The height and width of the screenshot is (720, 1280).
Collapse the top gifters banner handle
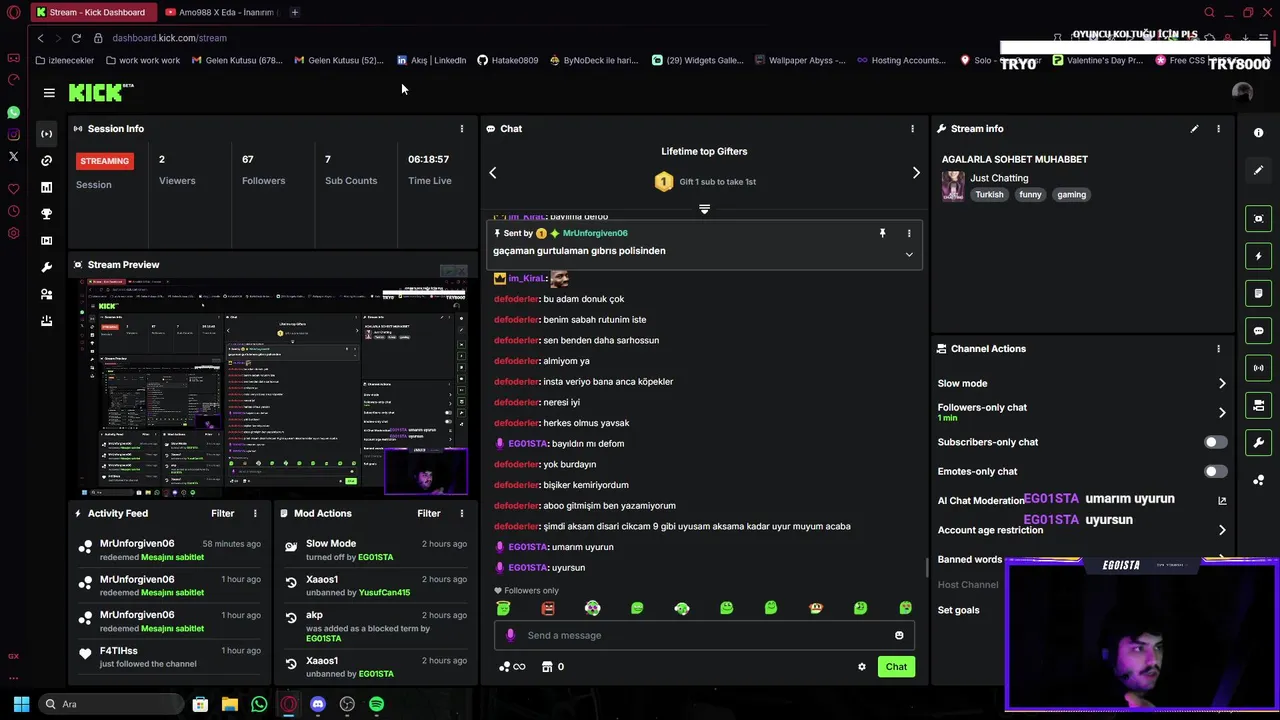pos(704,209)
